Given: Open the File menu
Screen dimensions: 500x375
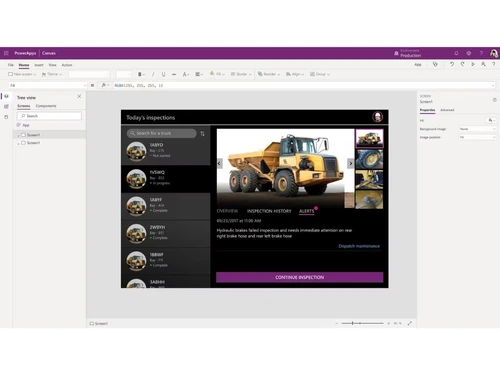Looking at the screenshot, I should click(11, 65).
